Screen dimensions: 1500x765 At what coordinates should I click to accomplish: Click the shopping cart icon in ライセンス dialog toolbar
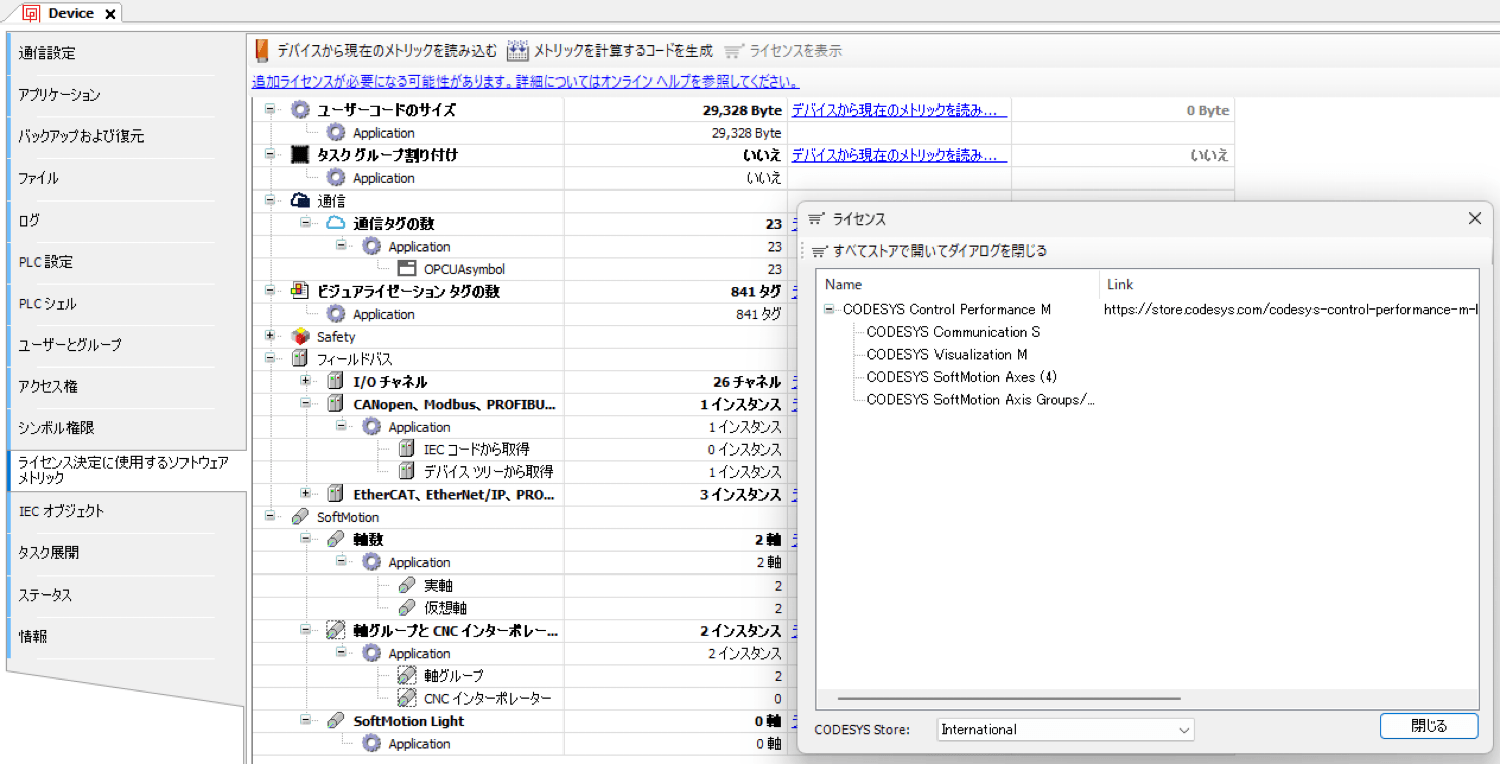point(820,251)
